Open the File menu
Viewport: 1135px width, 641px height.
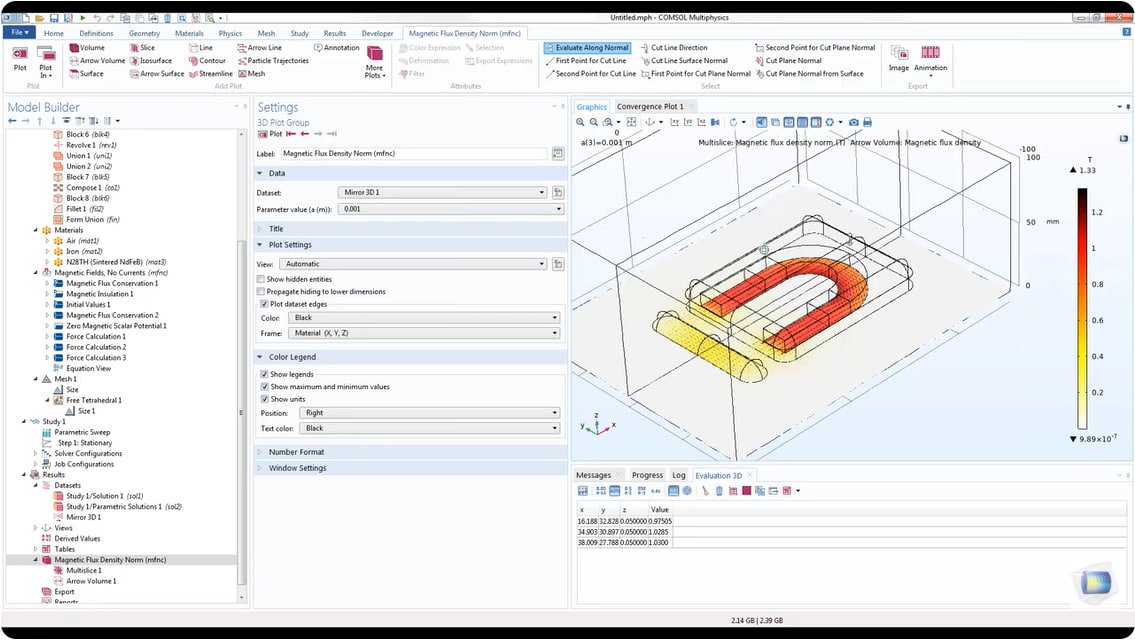pyautogui.click(x=19, y=33)
